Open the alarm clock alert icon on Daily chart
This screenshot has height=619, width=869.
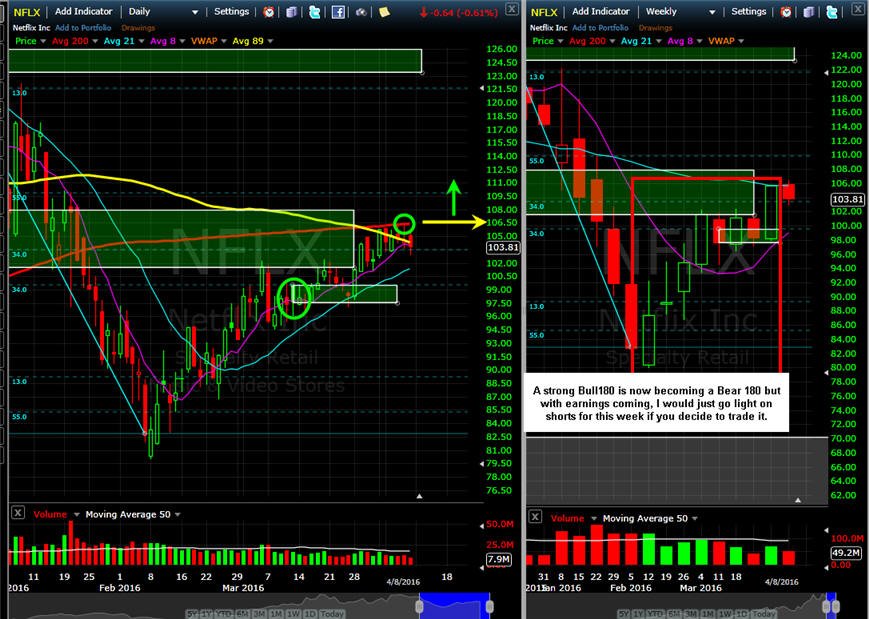(x=269, y=12)
